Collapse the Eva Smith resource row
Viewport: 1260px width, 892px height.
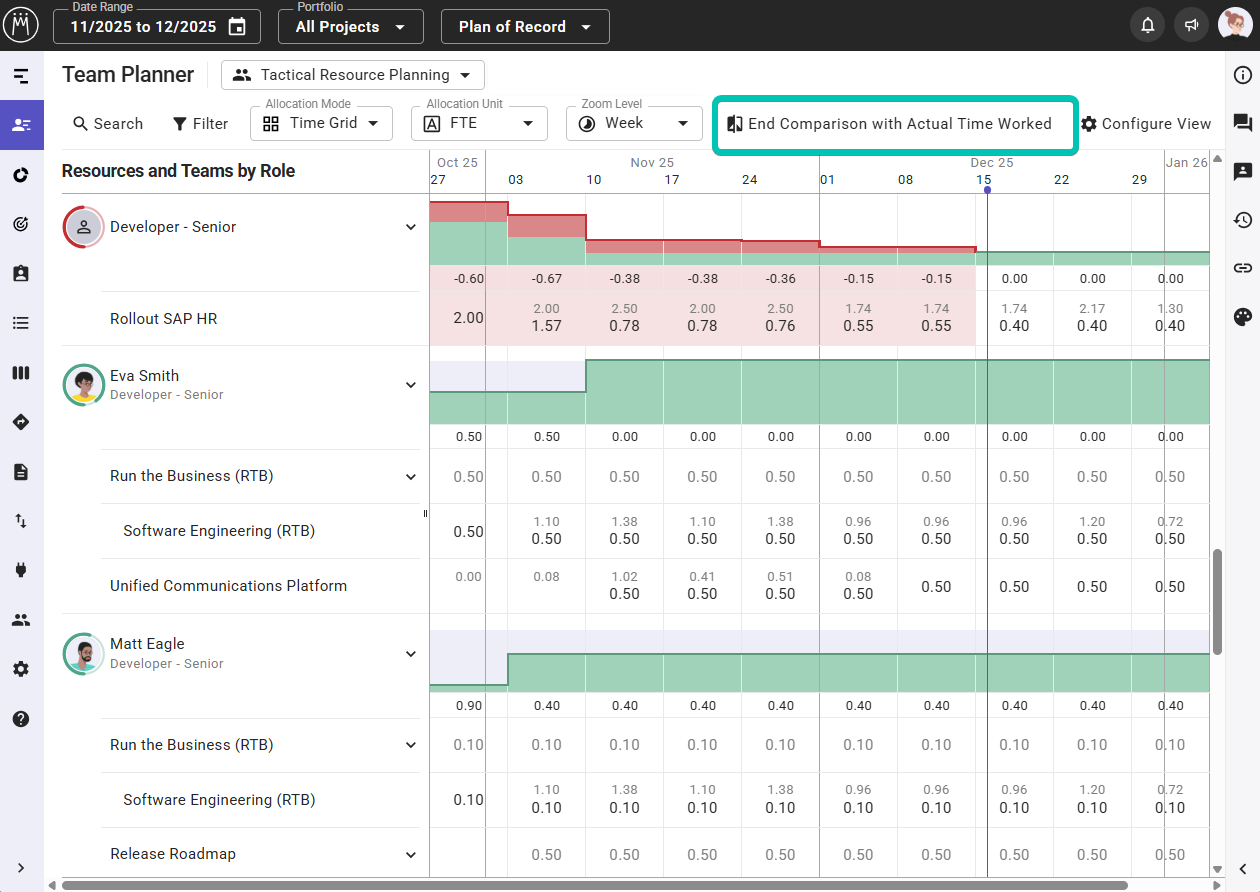click(410, 385)
